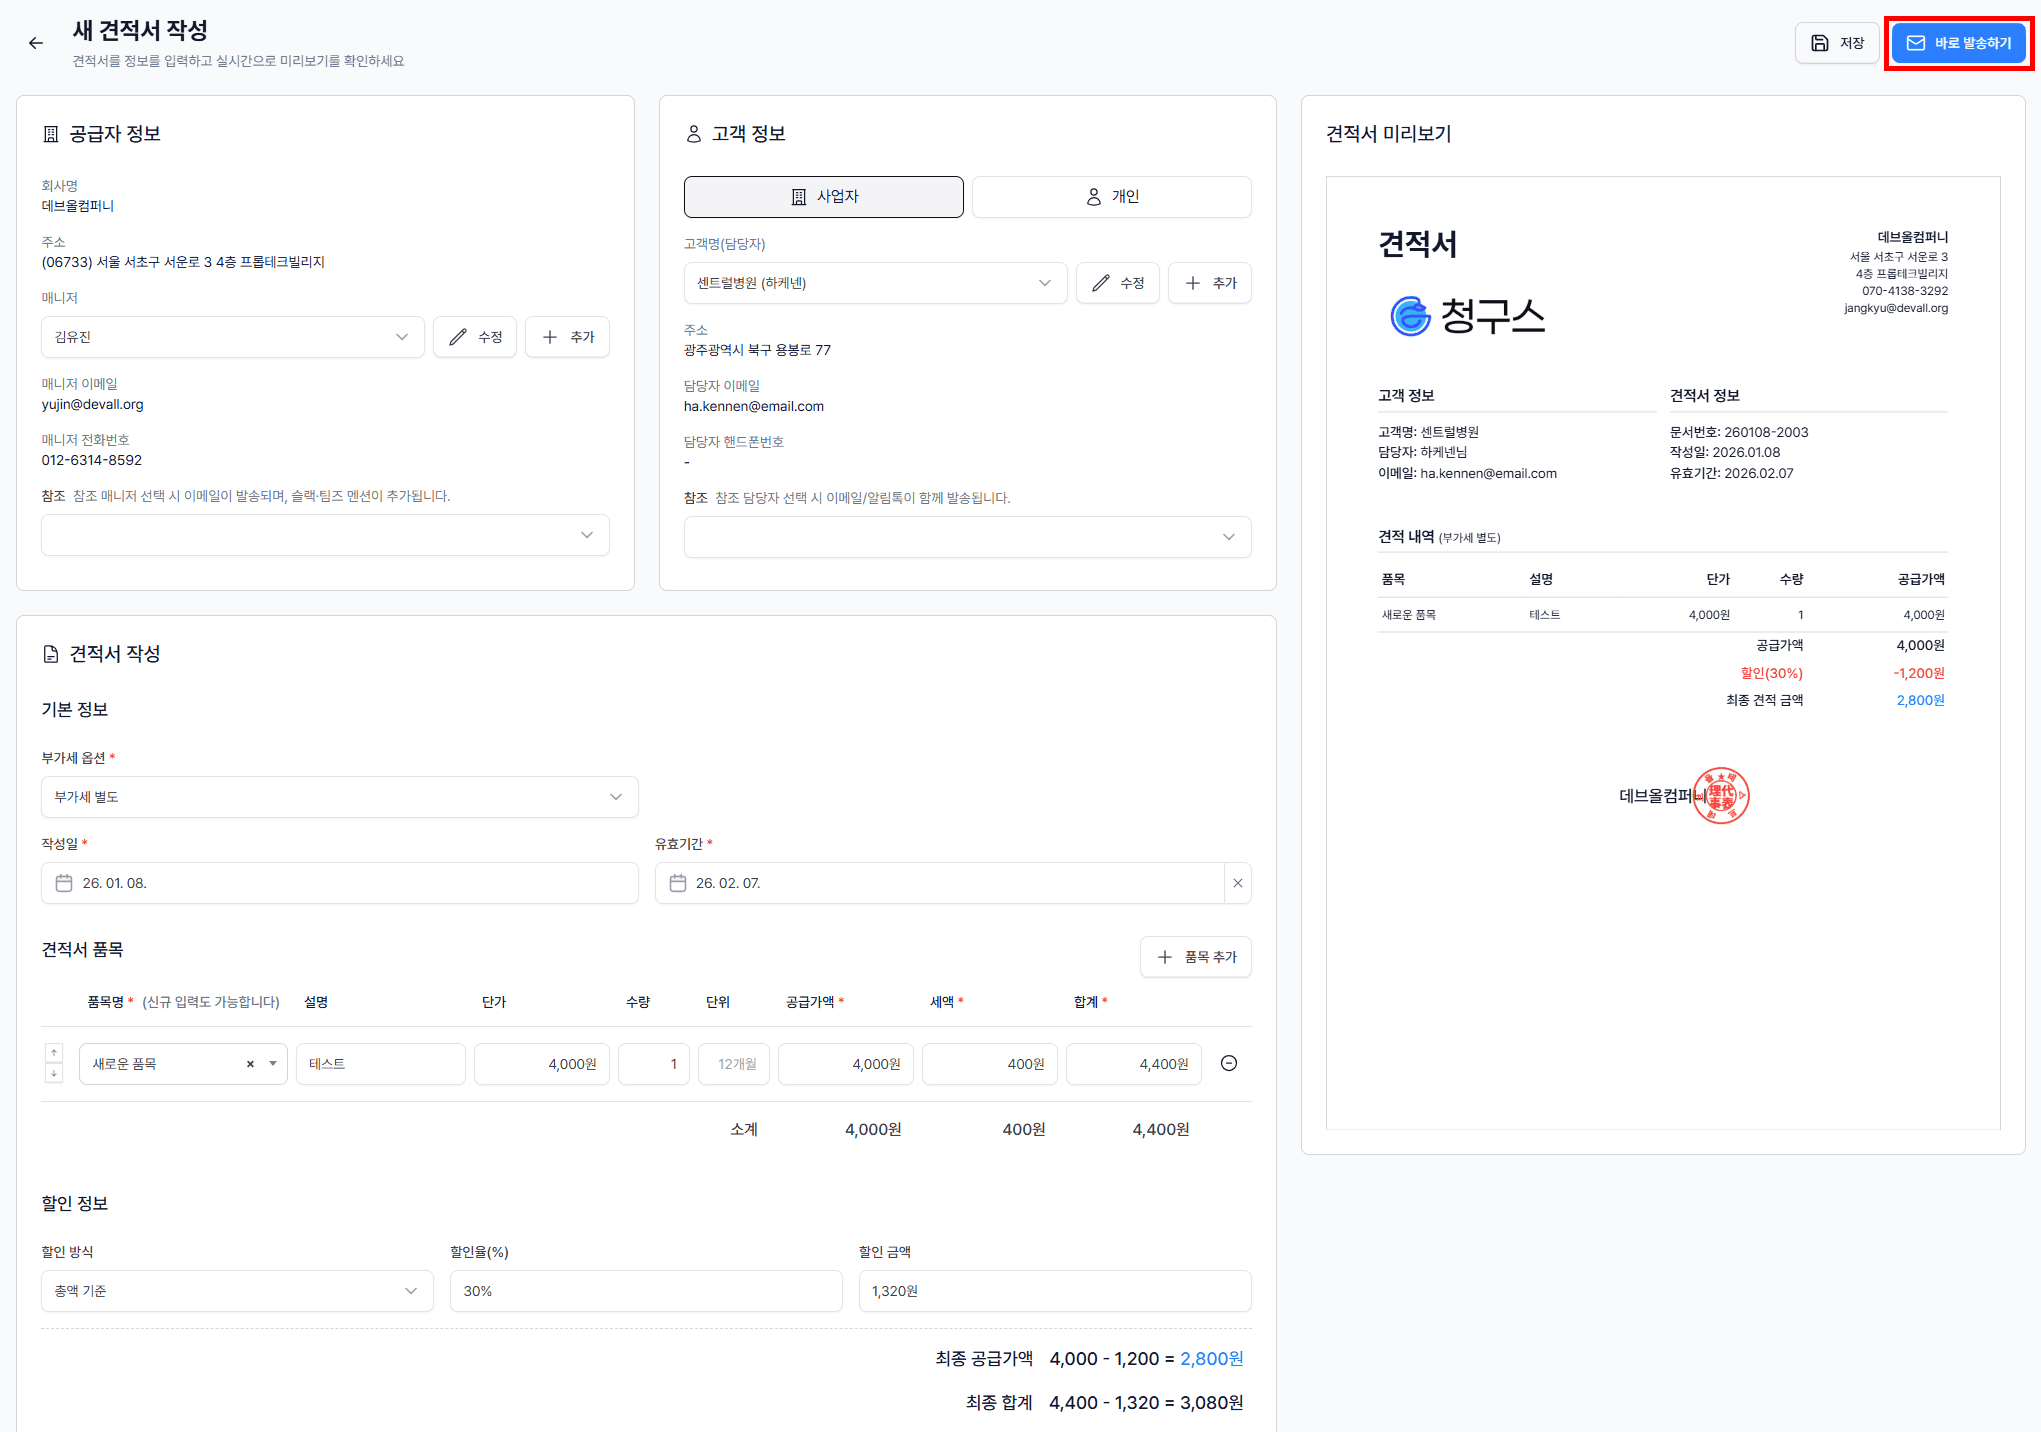The image size is (2041, 1432).
Task: Click the 할인율 30% input field
Action: pyautogui.click(x=645, y=1291)
